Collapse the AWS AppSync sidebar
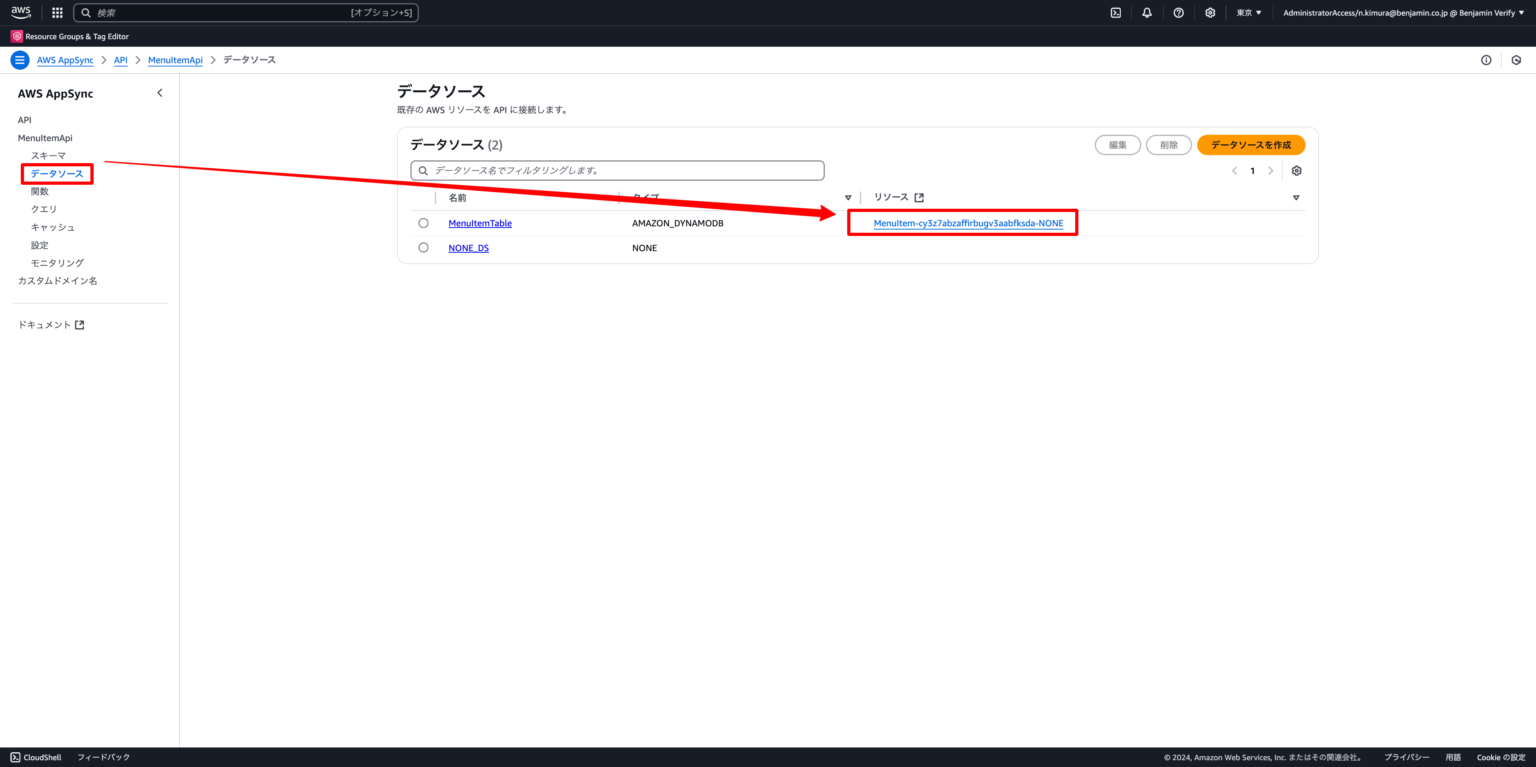The image size is (1536, 767). [159, 92]
